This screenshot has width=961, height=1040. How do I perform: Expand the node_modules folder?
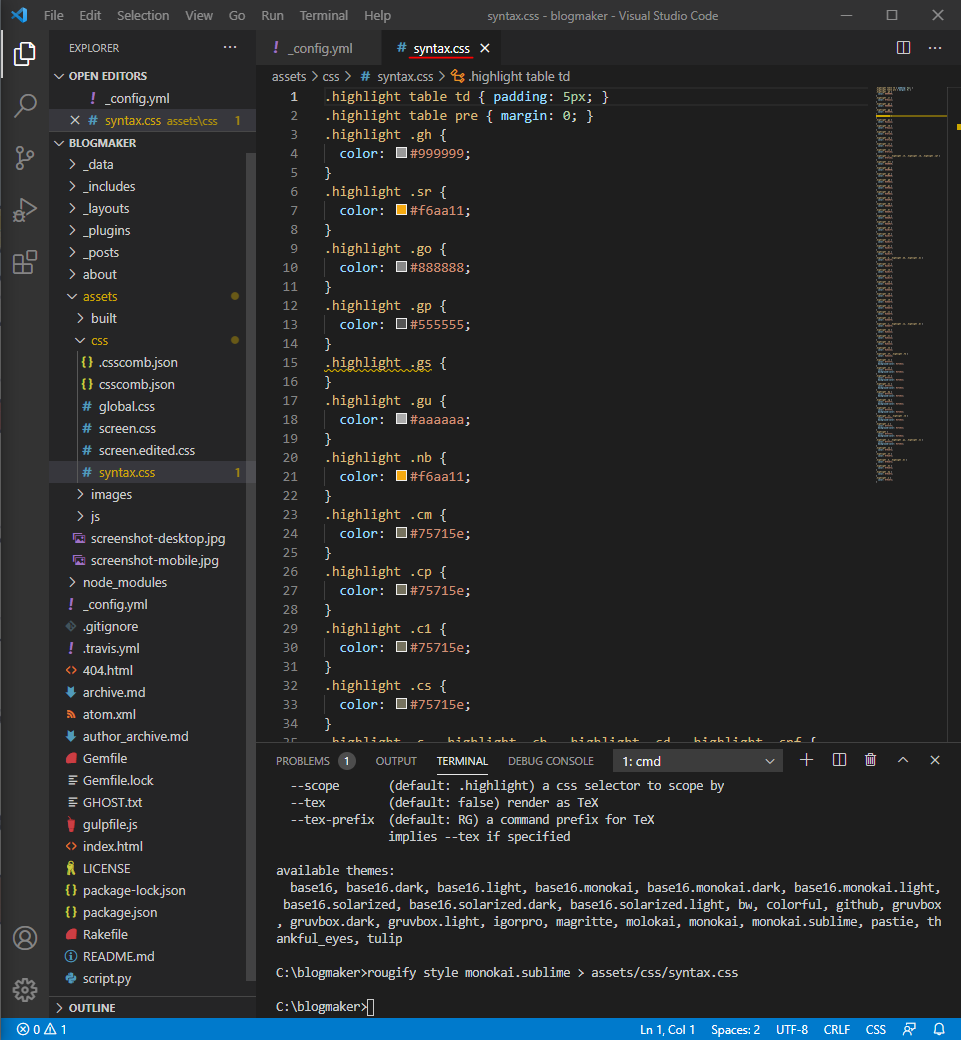pyautogui.click(x=124, y=582)
